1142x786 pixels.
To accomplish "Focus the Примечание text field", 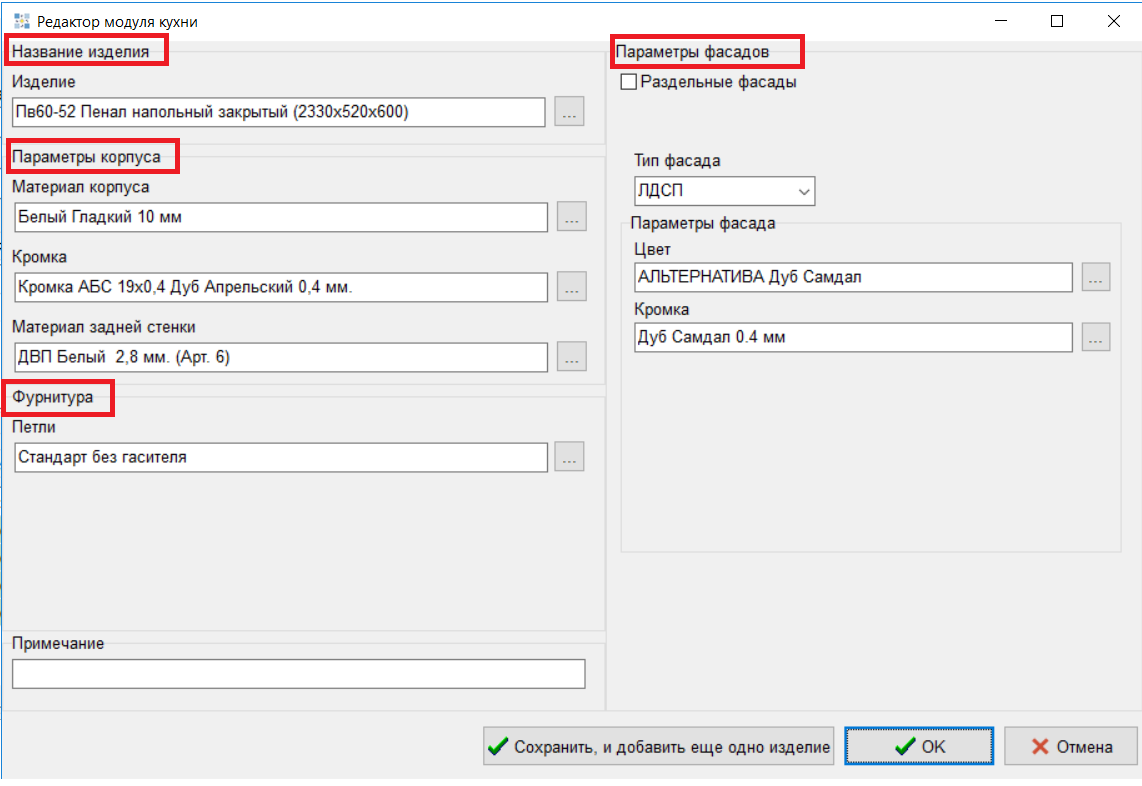I will click(x=298, y=674).
